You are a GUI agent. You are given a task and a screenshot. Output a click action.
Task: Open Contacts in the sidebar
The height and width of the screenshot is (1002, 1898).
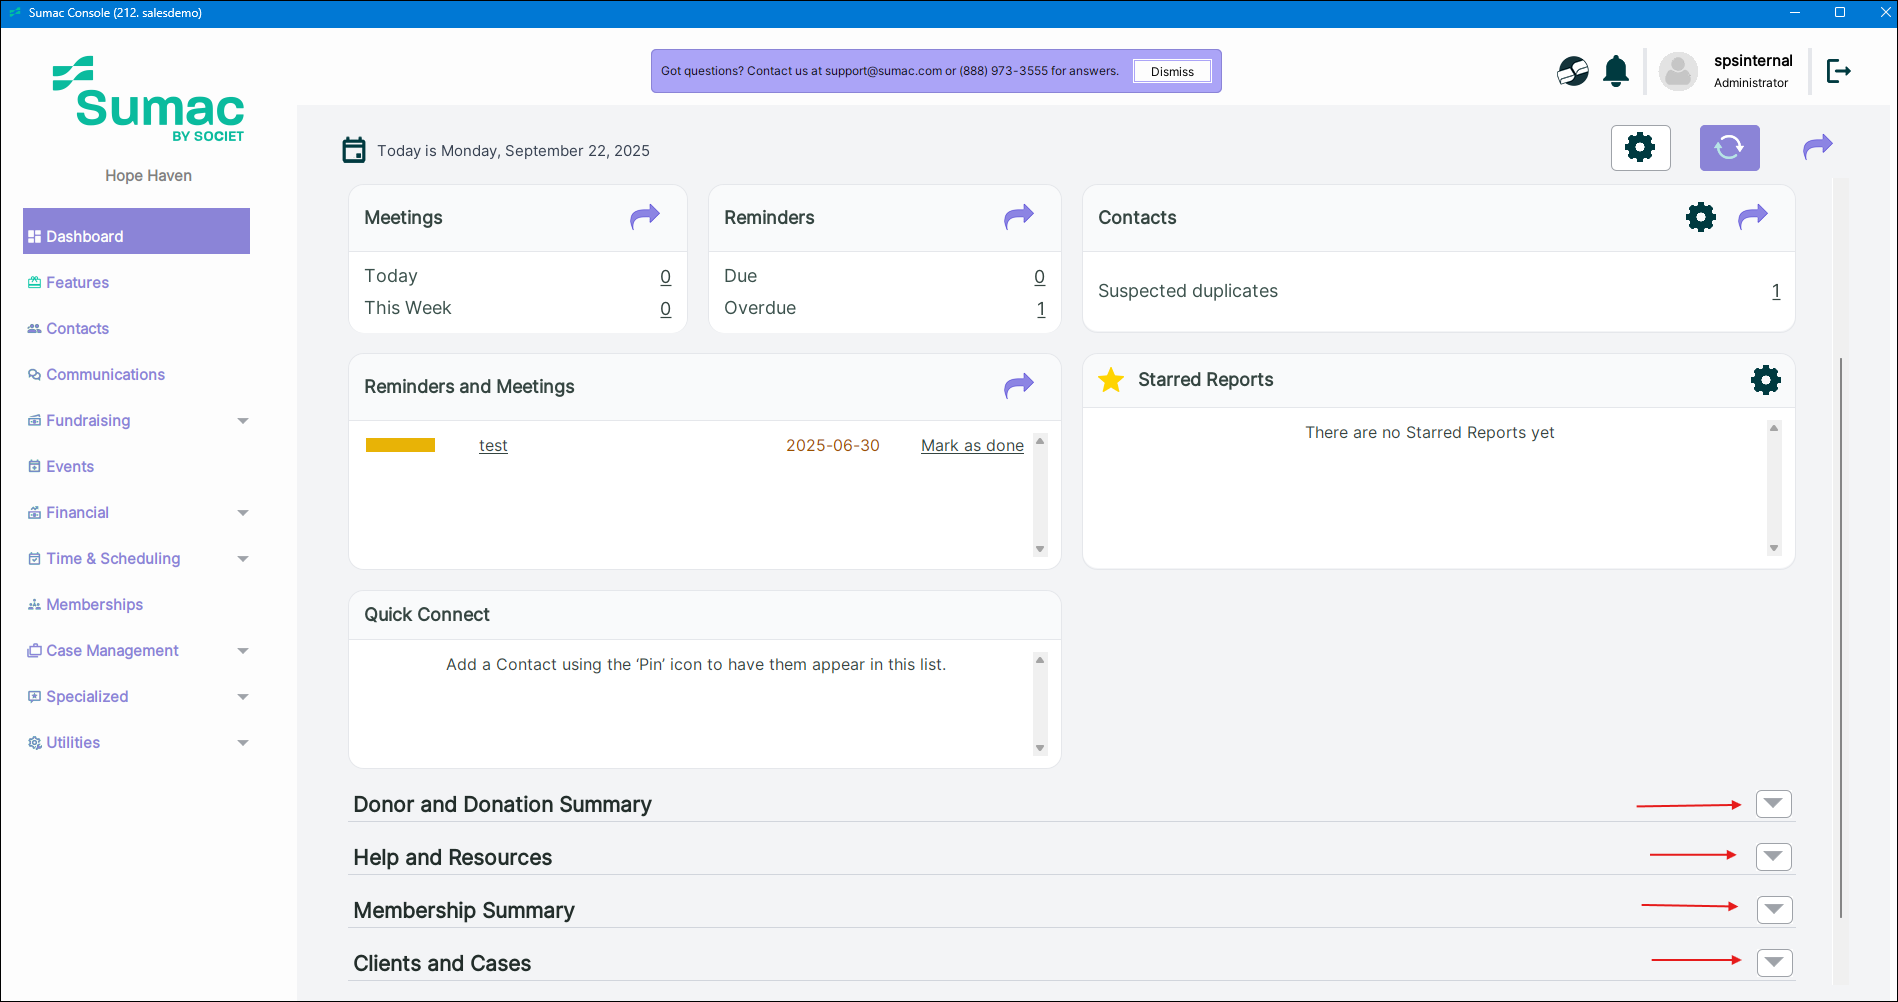pyautogui.click(x=77, y=329)
